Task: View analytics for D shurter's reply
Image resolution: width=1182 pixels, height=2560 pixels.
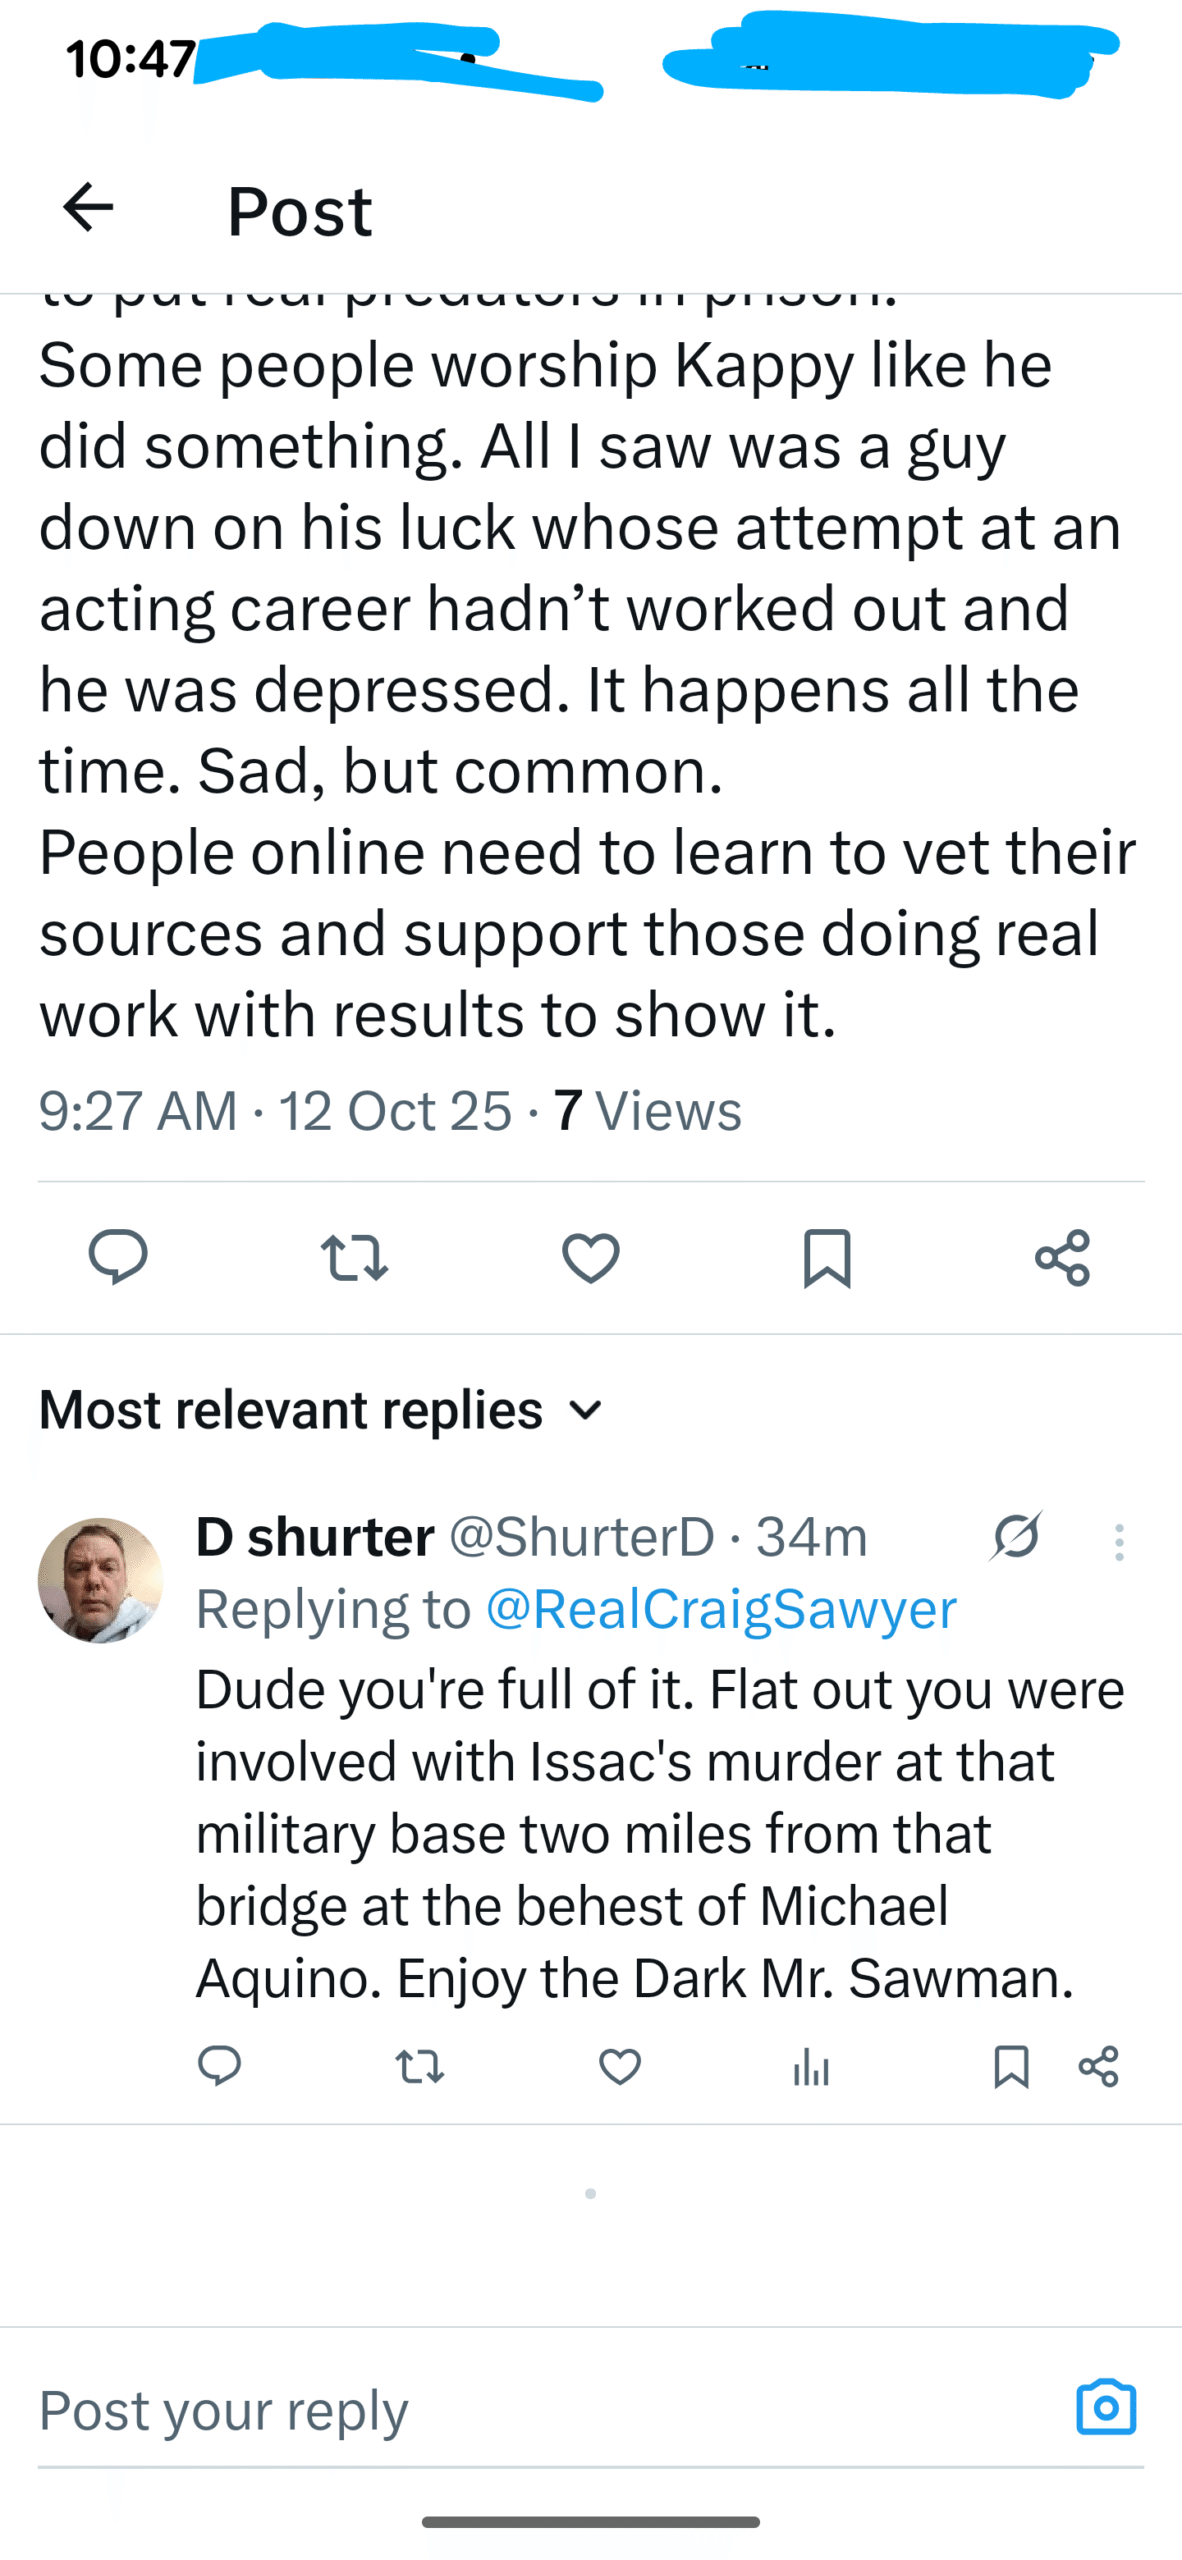Action: (x=811, y=2066)
